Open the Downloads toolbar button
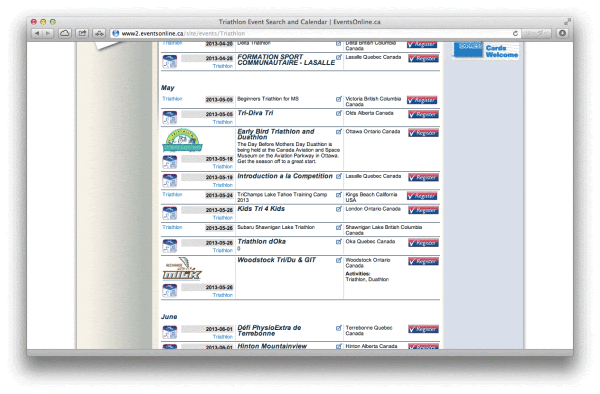The image size is (600, 394). [x=562, y=33]
